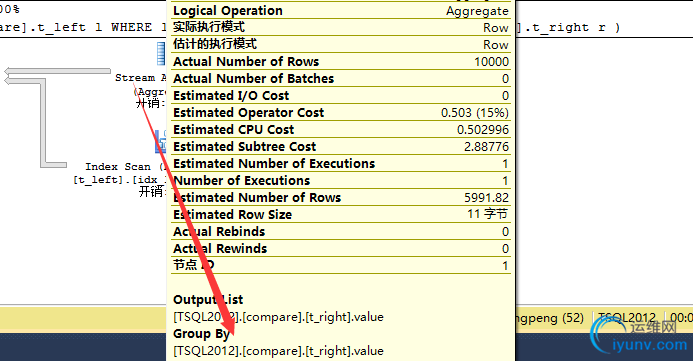Click the Estimated Number of Rows label

pos(257,198)
